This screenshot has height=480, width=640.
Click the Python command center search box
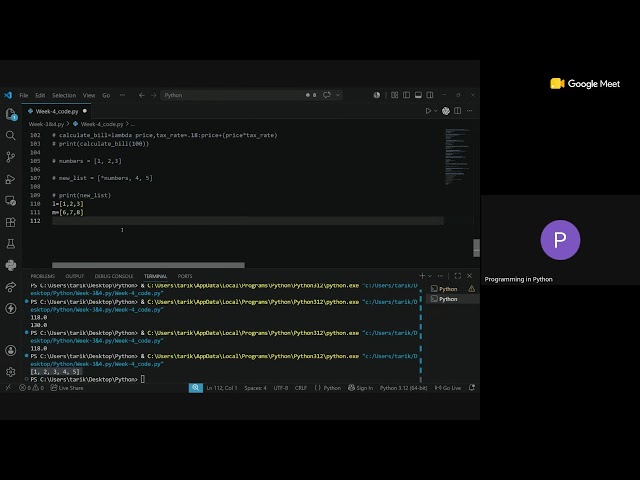pyautogui.click(x=232, y=95)
